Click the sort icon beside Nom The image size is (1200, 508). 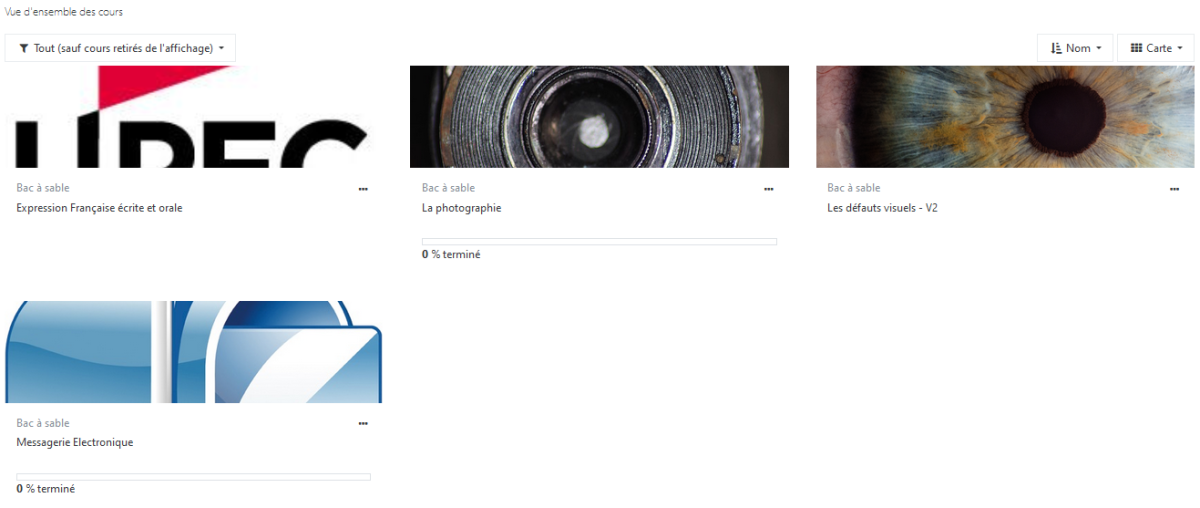[1056, 48]
